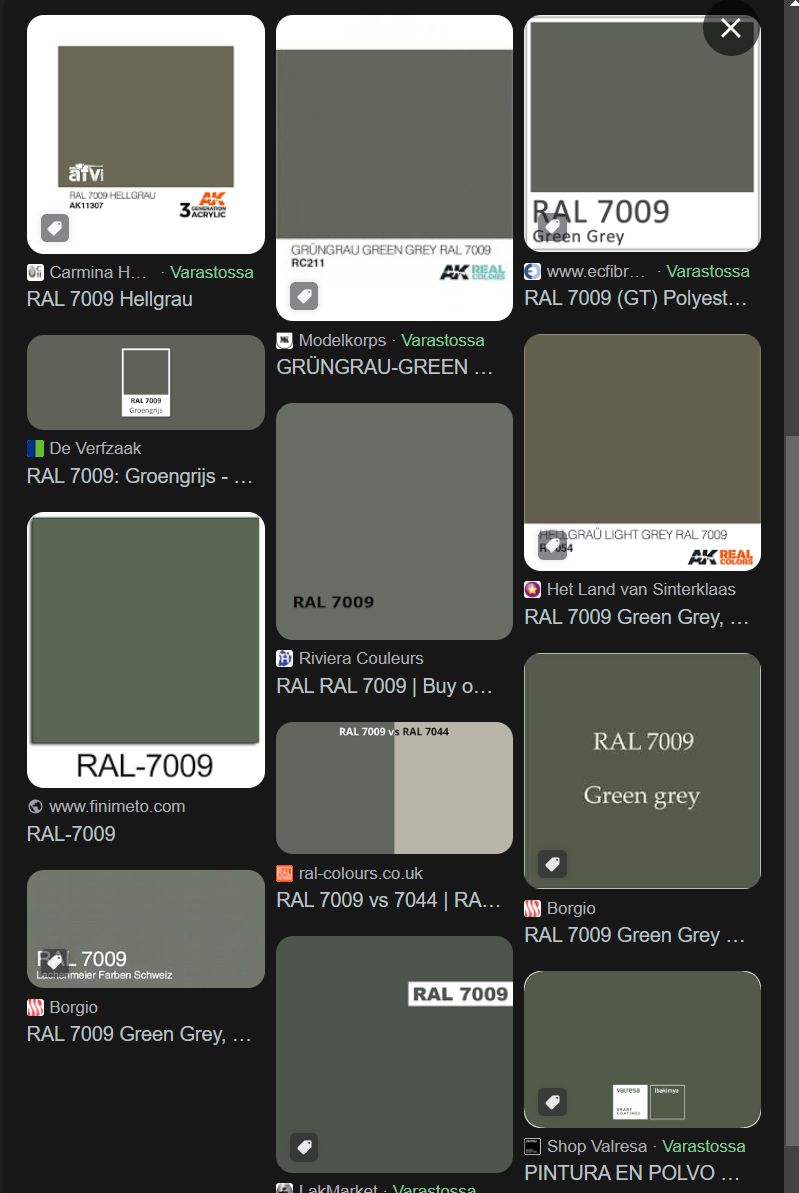Open 'GRÜNGRAU-GREEN' result title
Viewport: 799px width, 1193px height.
point(384,367)
